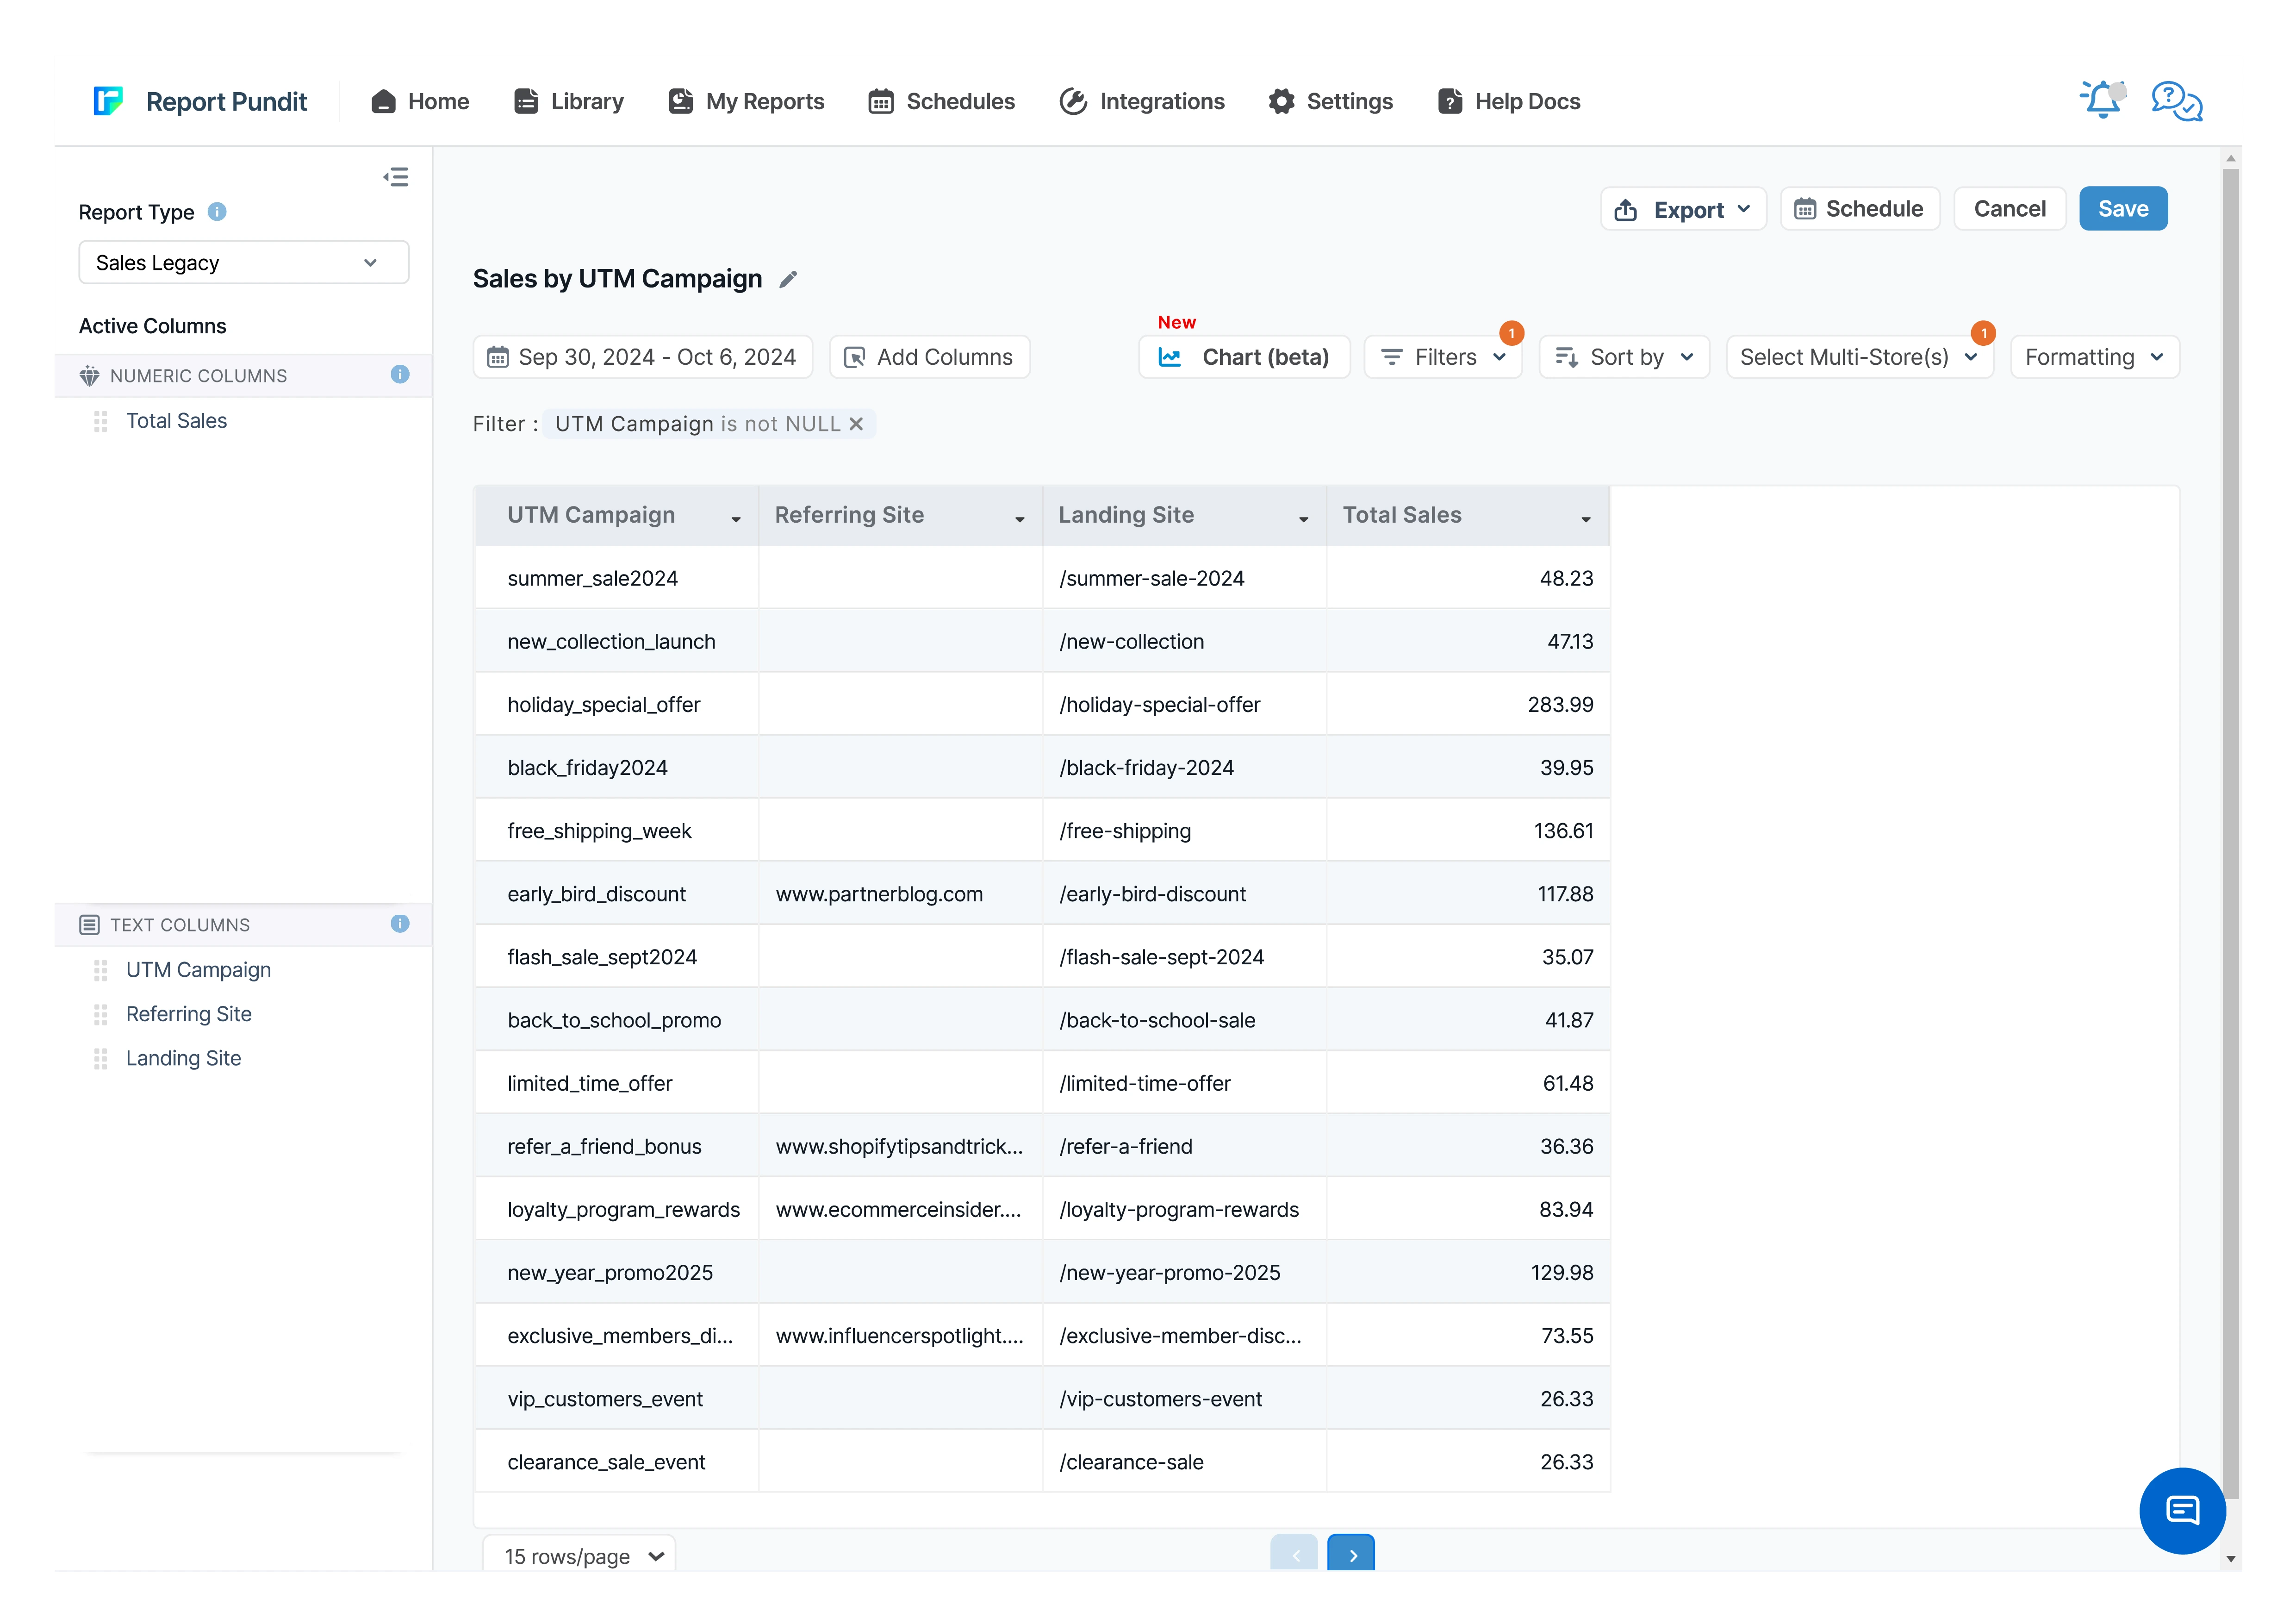The width and height of the screenshot is (2296, 1624).
Task: Click the pencil icon to rename report
Action: (x=788, y=279)
